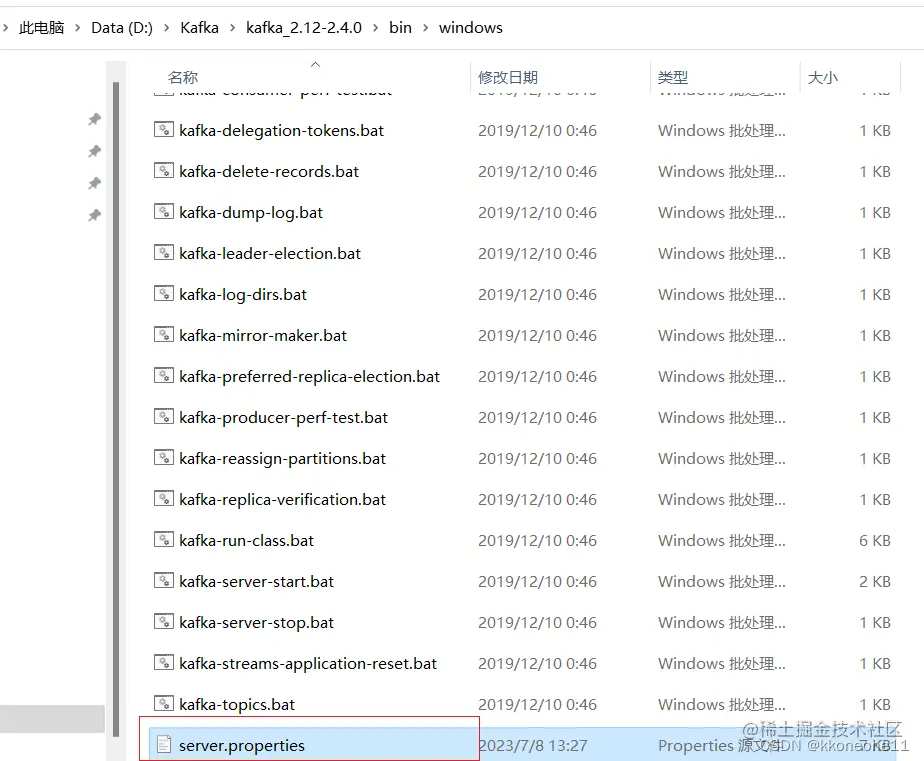Screen dimensions: 924x761
Task: Click the kafka-run-class.bat file icon
Action: tap(164, 539)
